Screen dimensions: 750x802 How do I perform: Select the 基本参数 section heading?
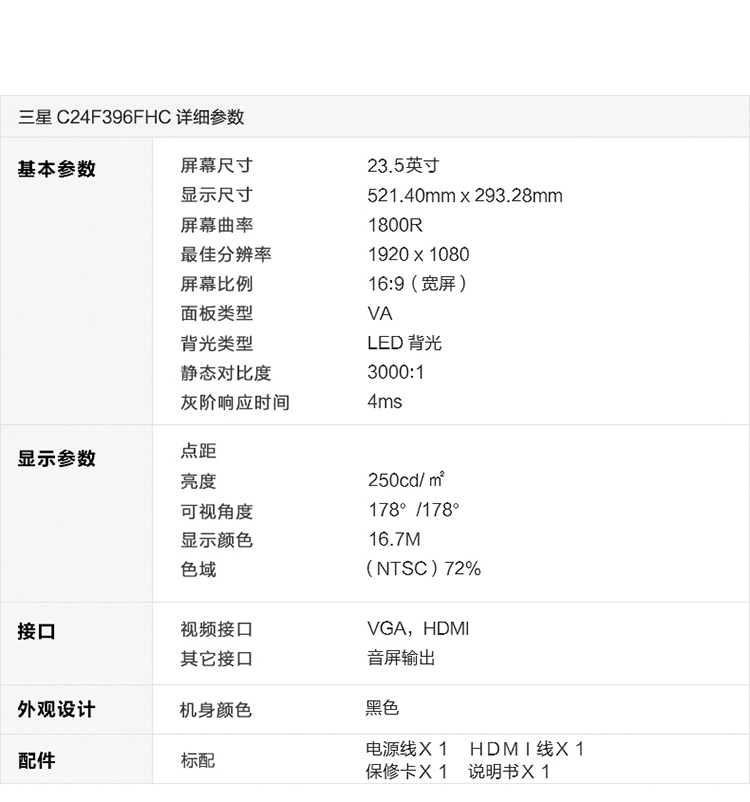click(57, 169)
